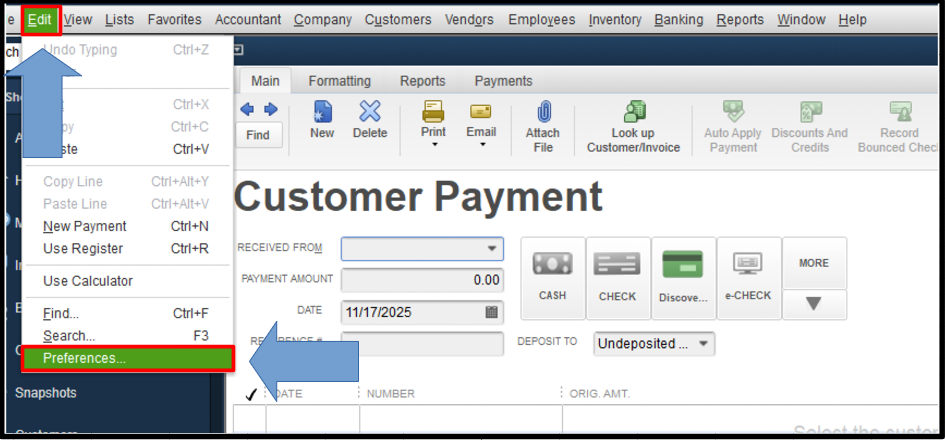This screenshot has height=440, width=945.
Task: Select Use Register in Edit menu
Action: [126, 248]
